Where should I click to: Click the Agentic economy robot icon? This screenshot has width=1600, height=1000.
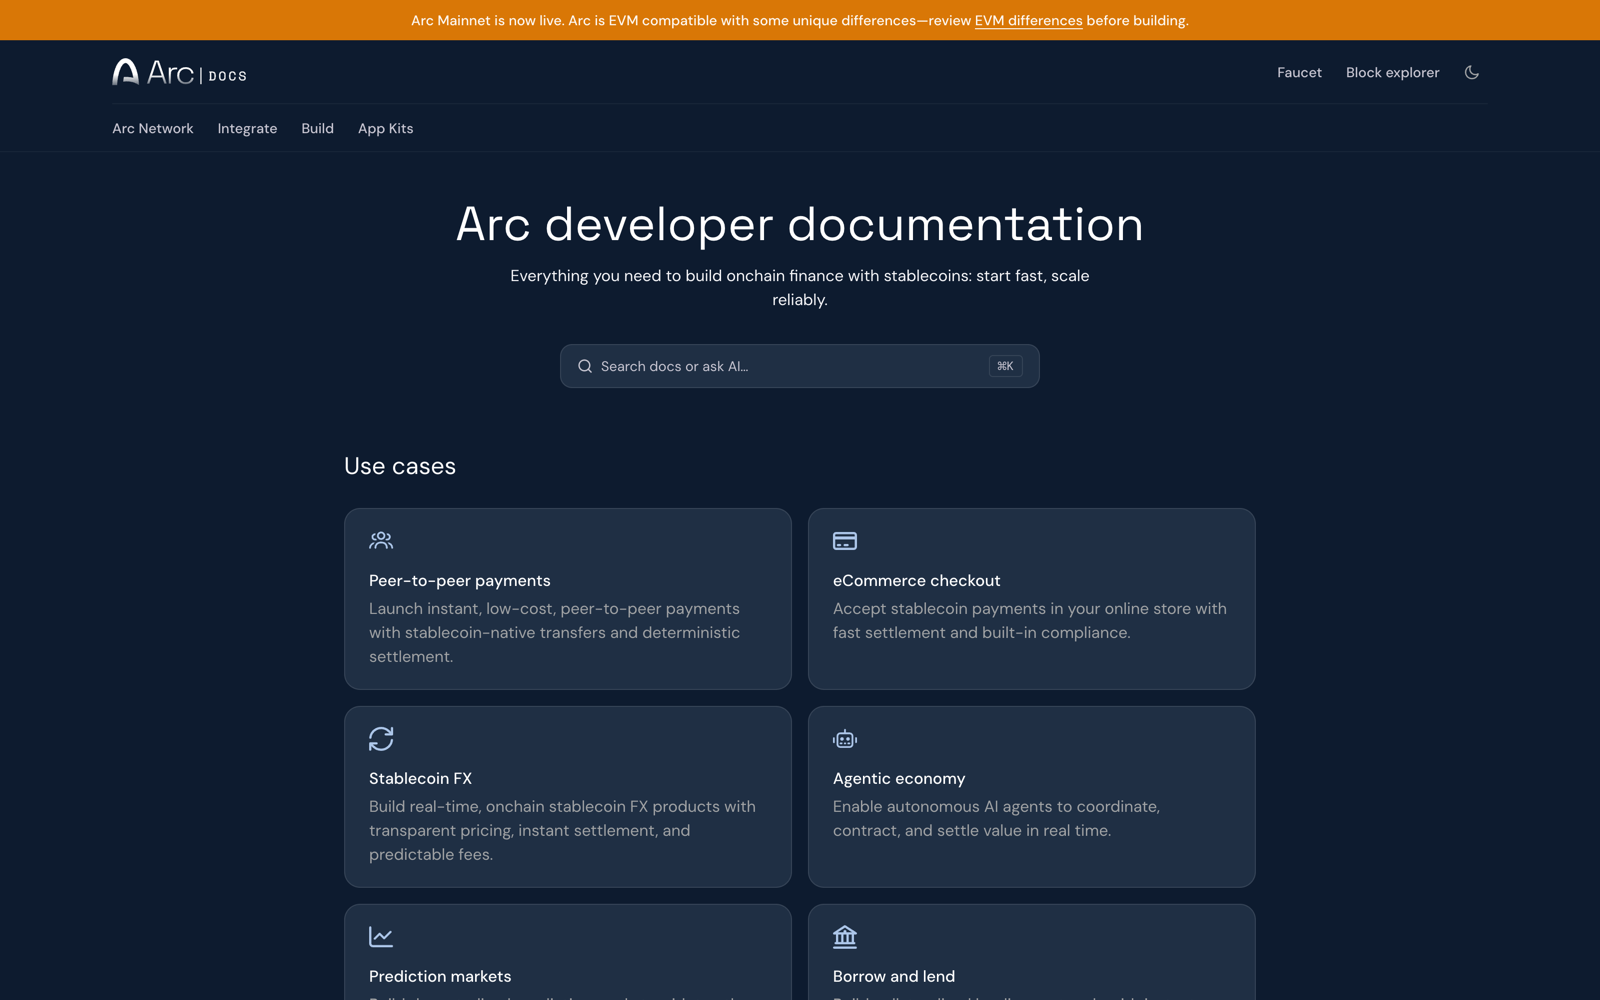pyautogui.click(x=845, y=739)
